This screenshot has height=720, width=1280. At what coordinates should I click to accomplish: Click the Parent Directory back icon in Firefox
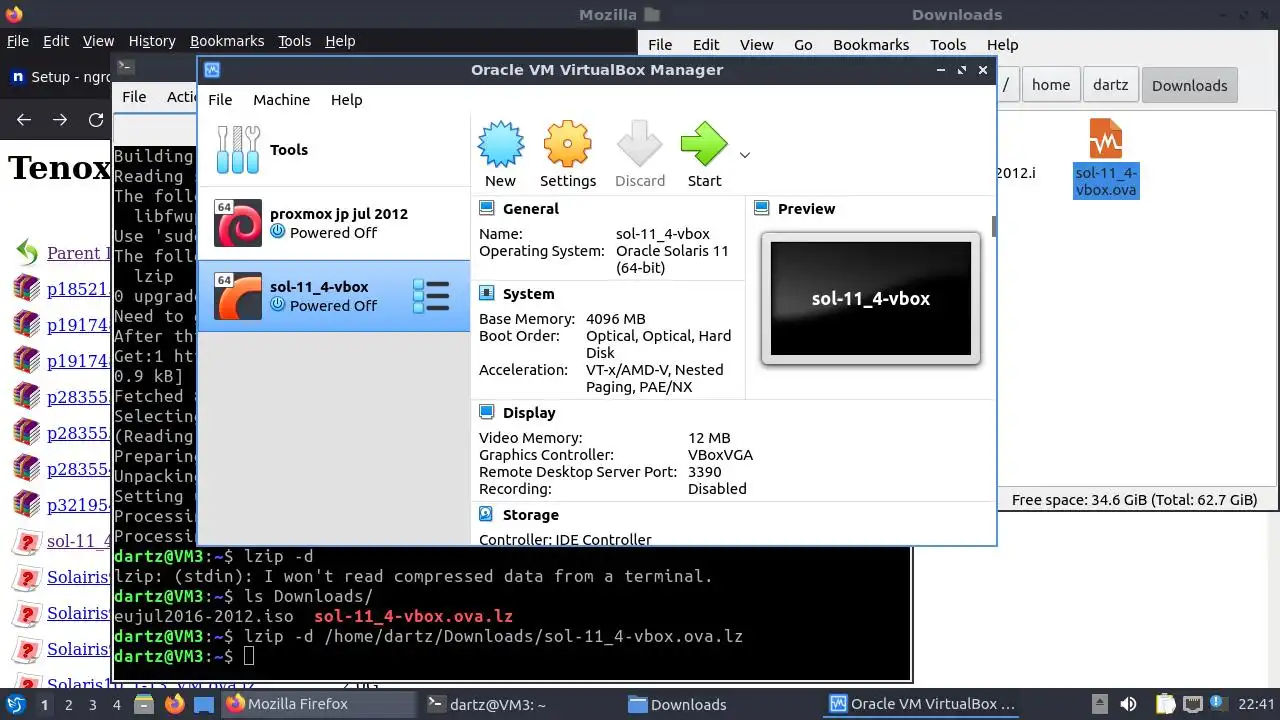click(x=27, y=252)
